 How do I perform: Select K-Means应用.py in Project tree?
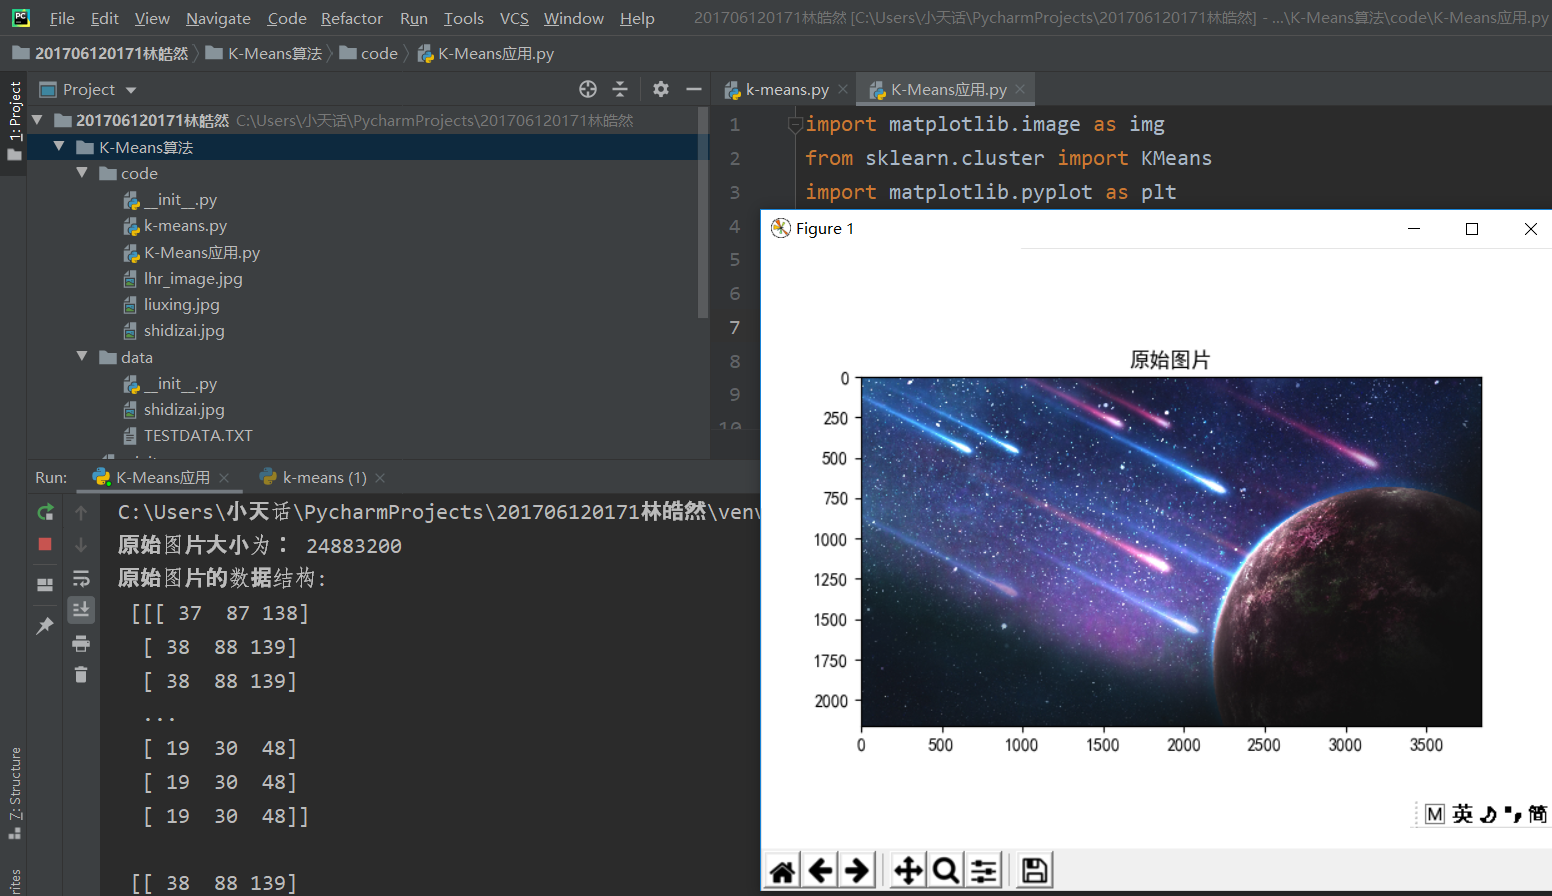tap(201, 252)
